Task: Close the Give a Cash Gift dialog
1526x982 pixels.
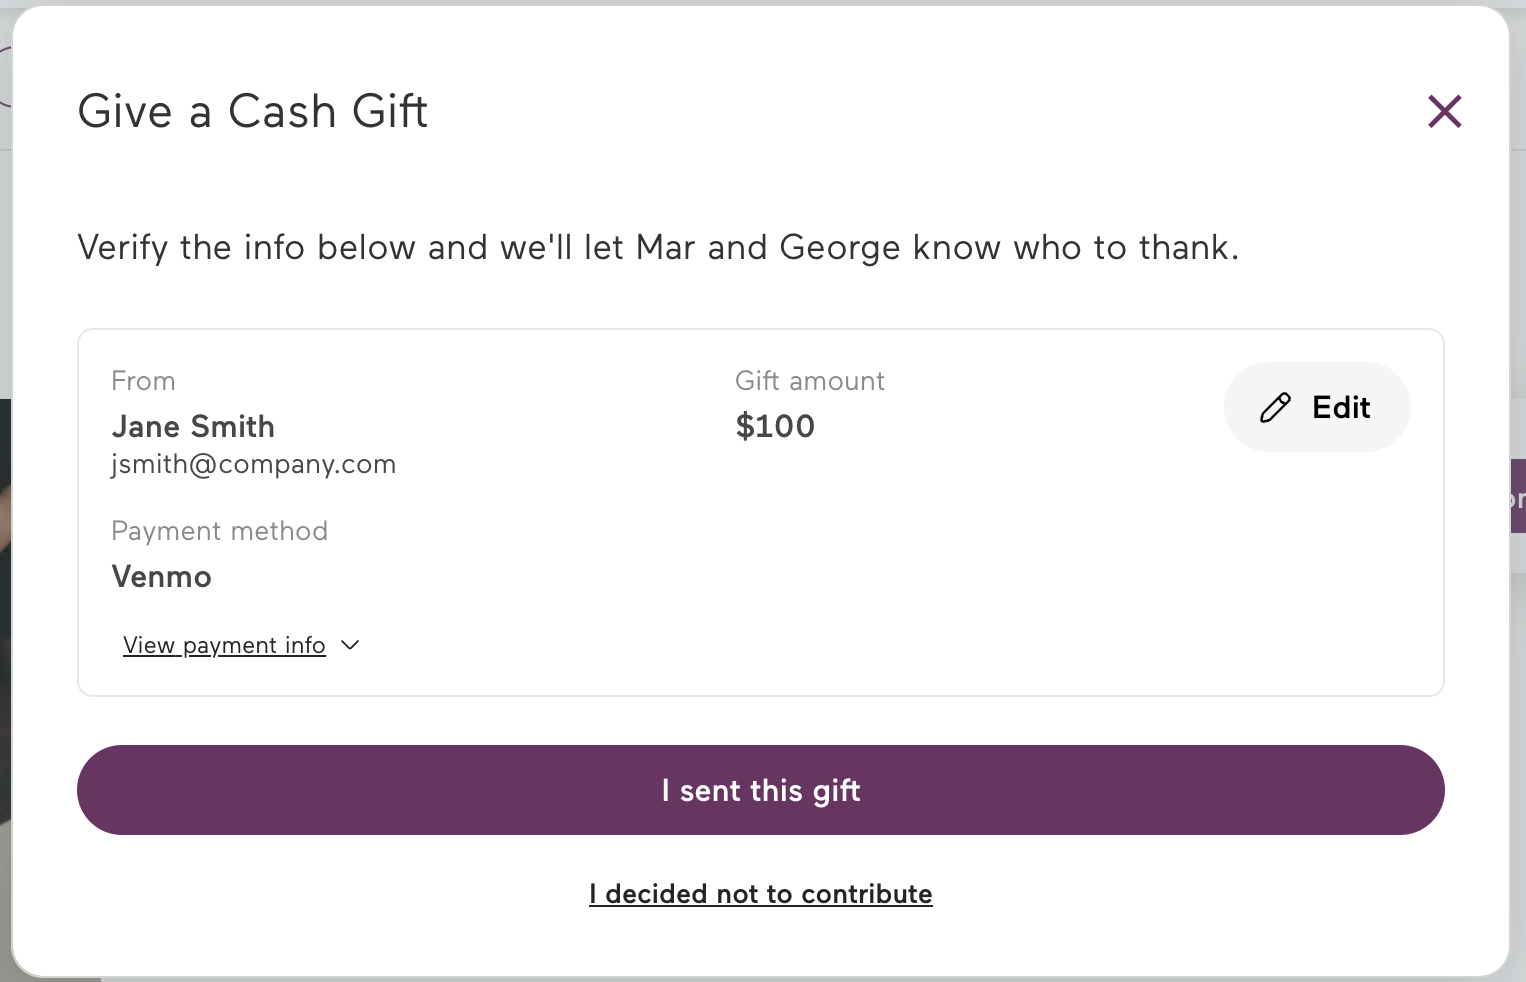Action: click(1445, 111)
